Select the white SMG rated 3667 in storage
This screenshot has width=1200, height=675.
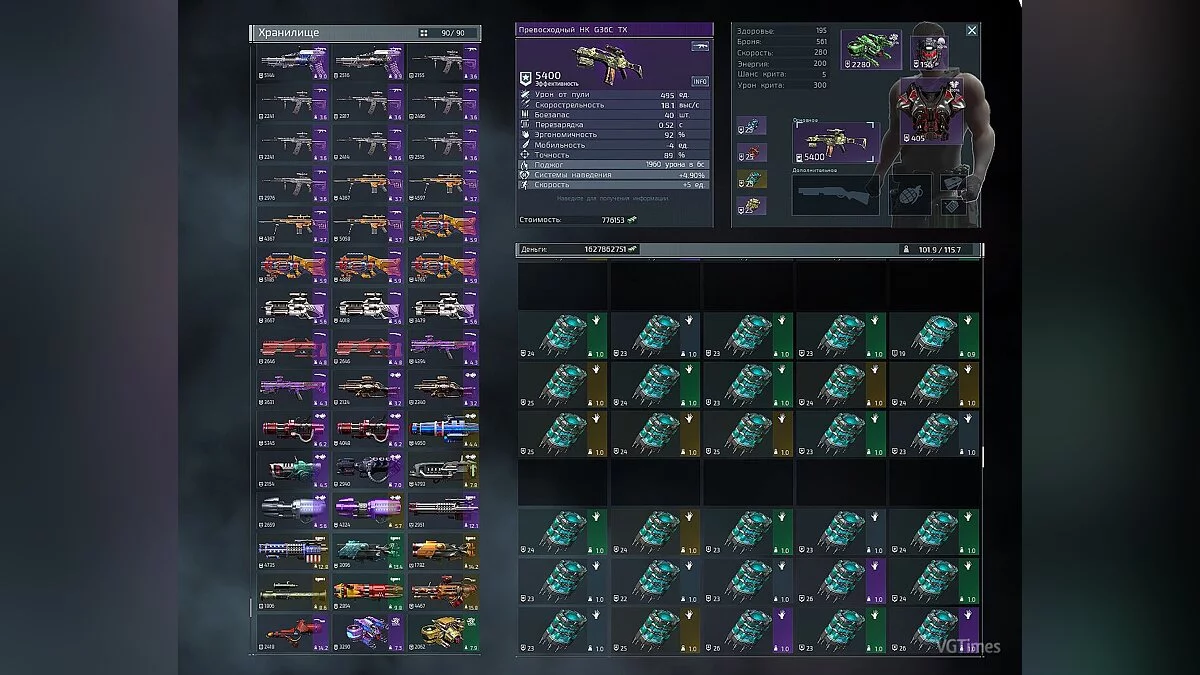[x=293, y=307]
